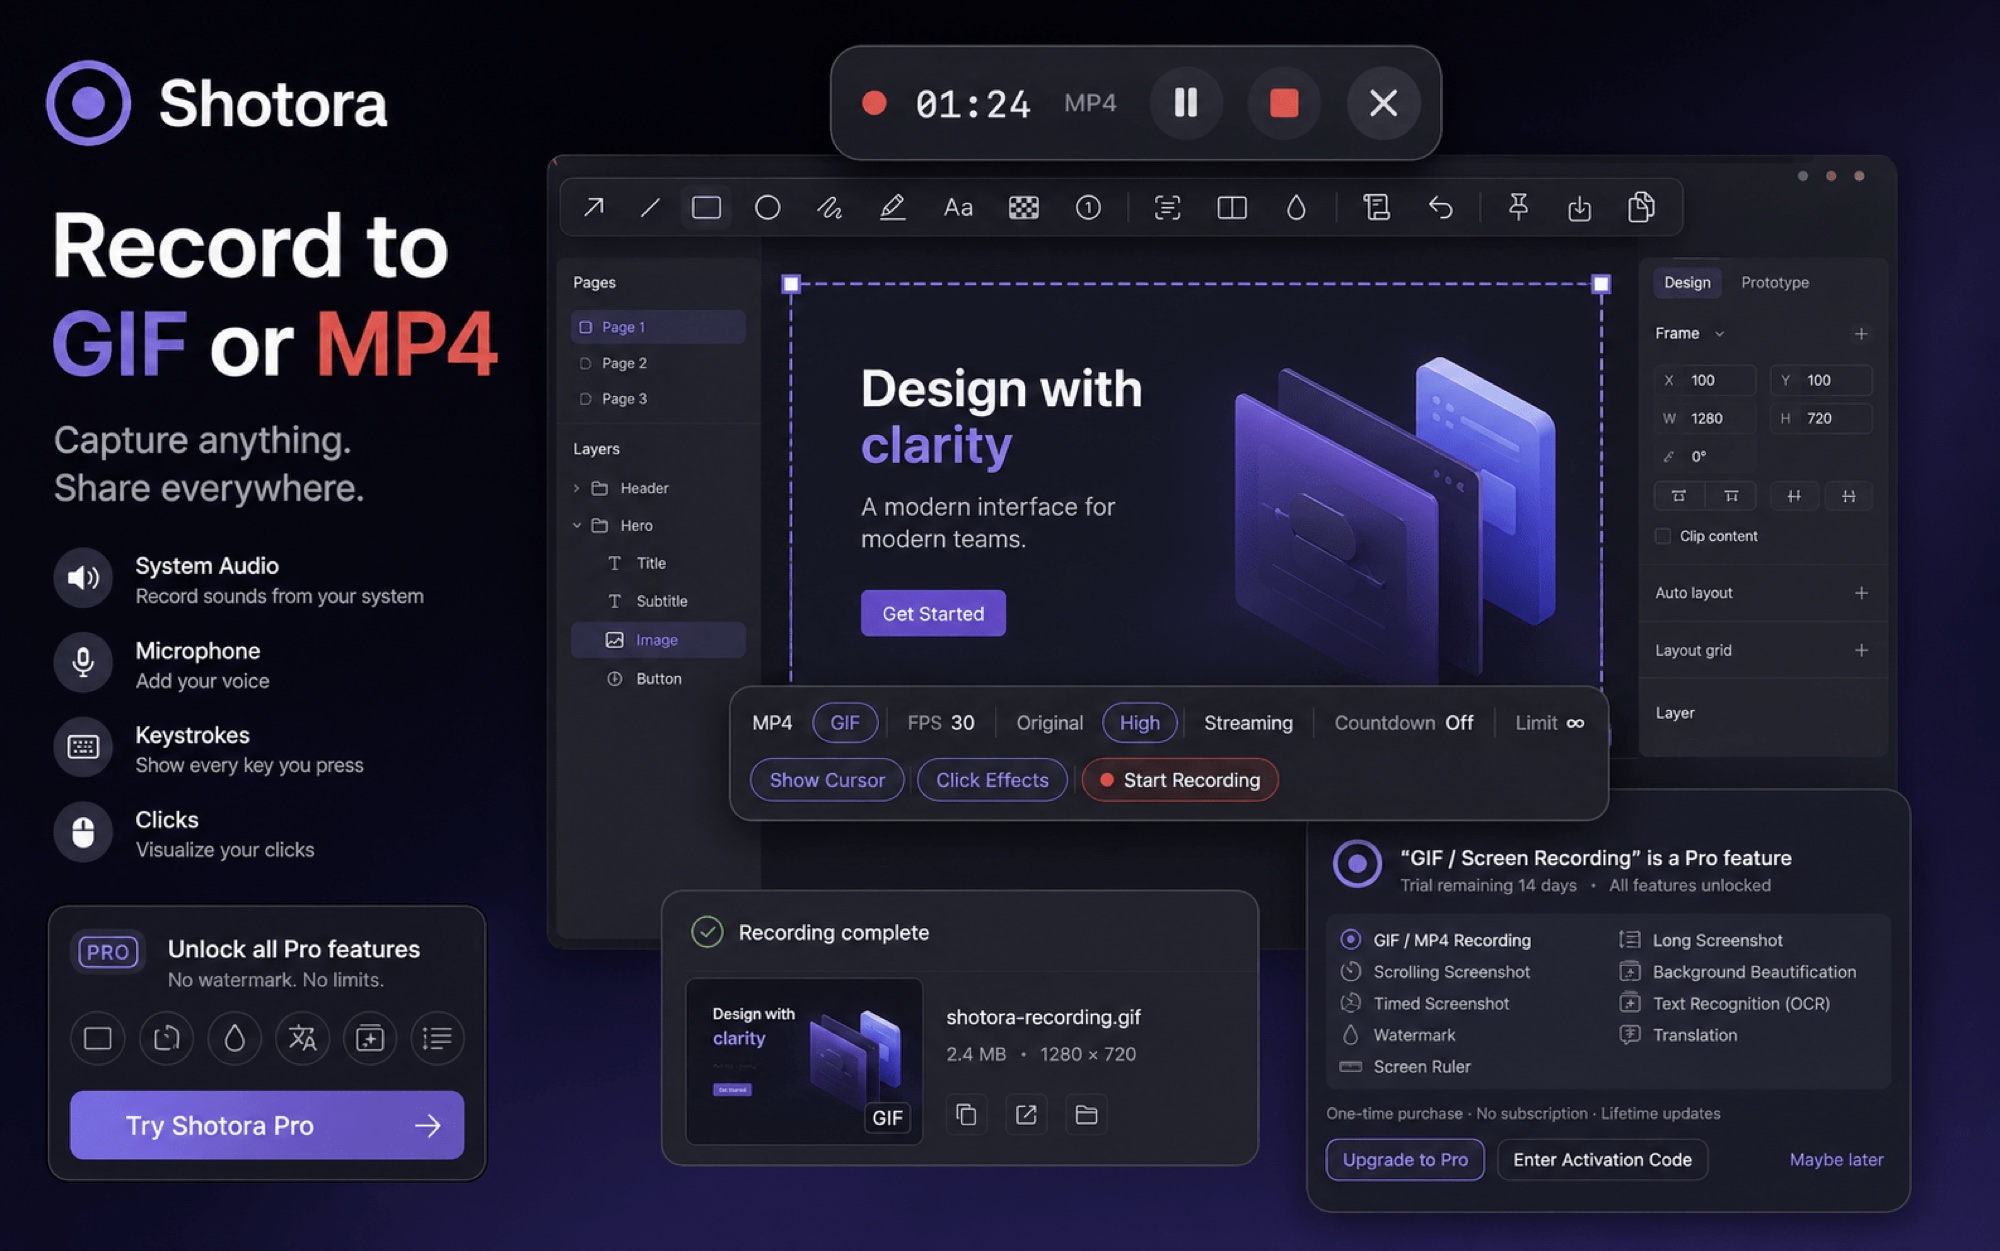Click the Get Started button in canvas
This screenshot has height=1251, width=2000.
pyautogui.click(x=933, y=613)
